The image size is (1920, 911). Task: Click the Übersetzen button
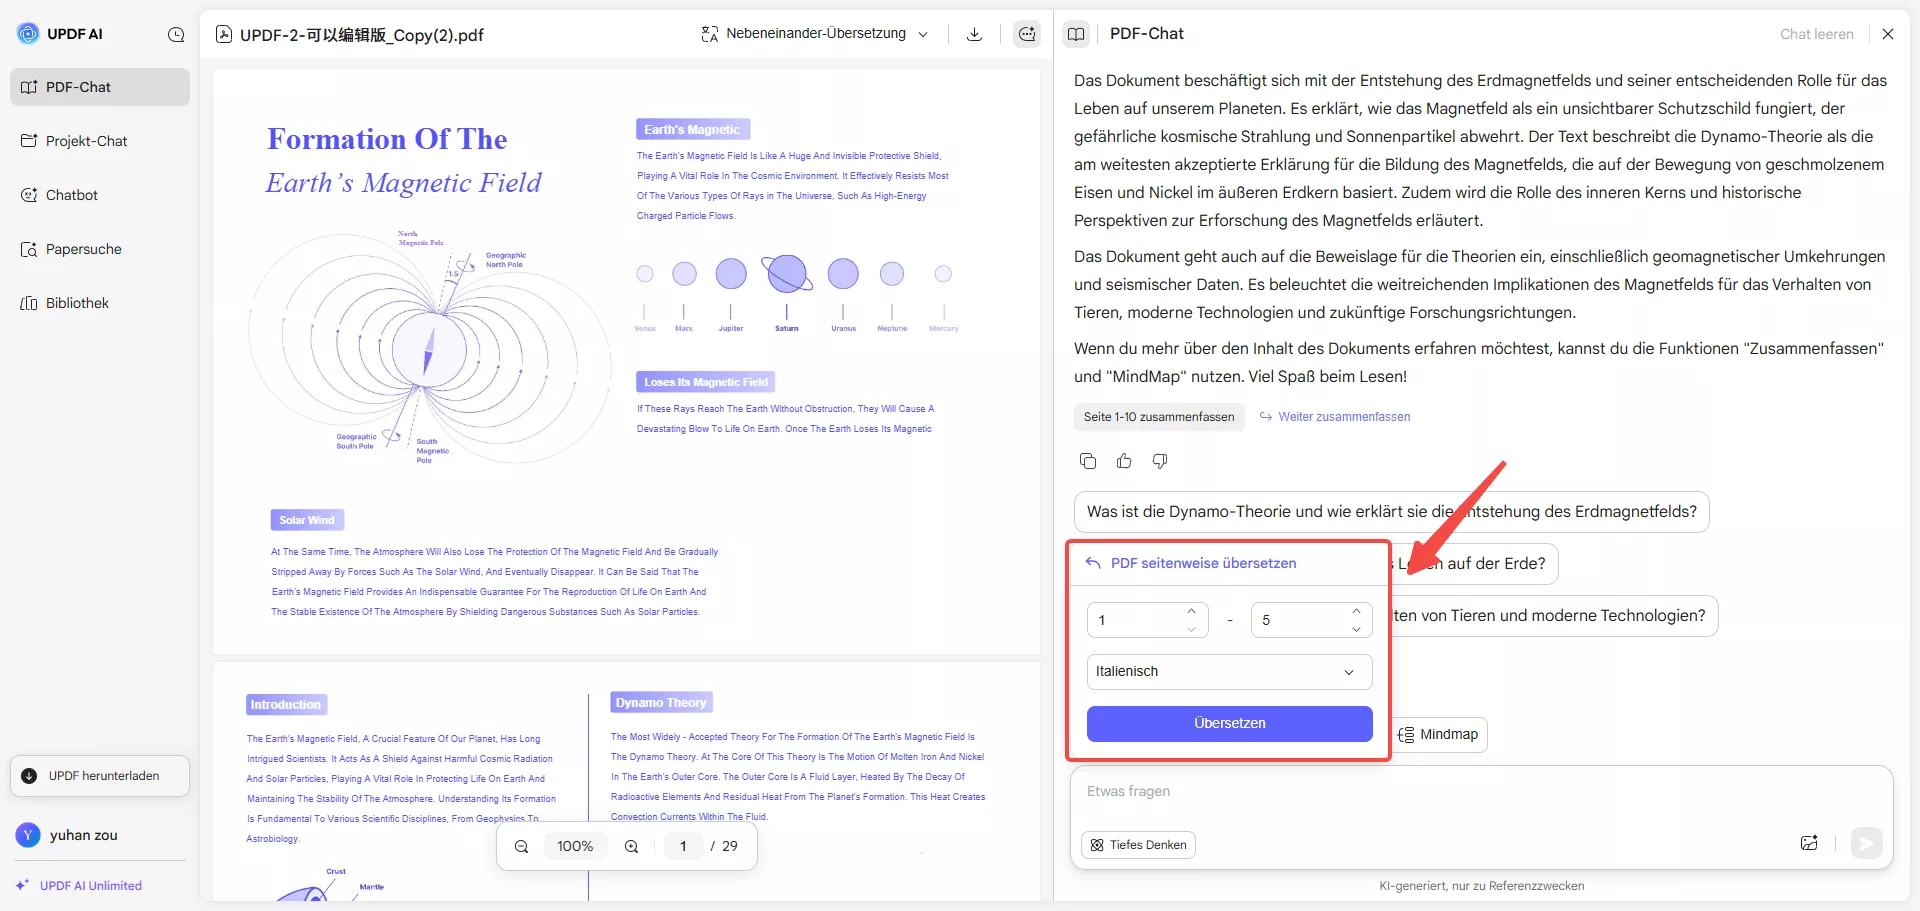pos(1230,723)
